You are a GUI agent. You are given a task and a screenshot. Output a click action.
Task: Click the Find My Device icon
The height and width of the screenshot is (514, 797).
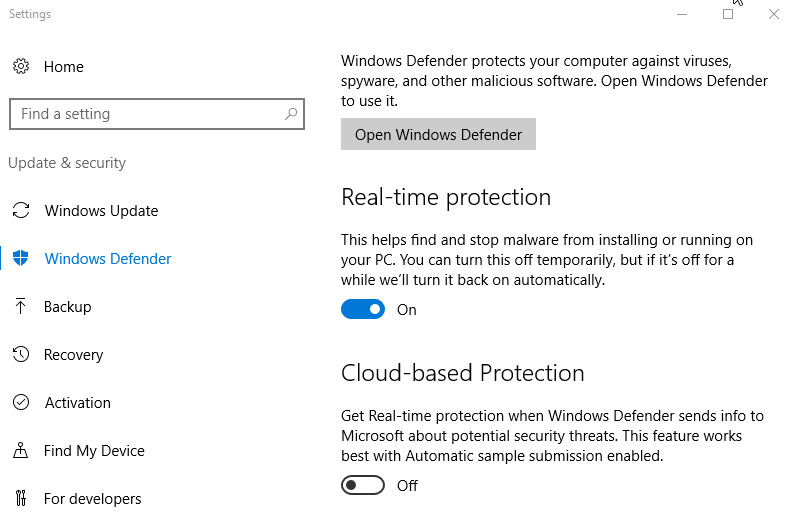(x=20, y=451)
